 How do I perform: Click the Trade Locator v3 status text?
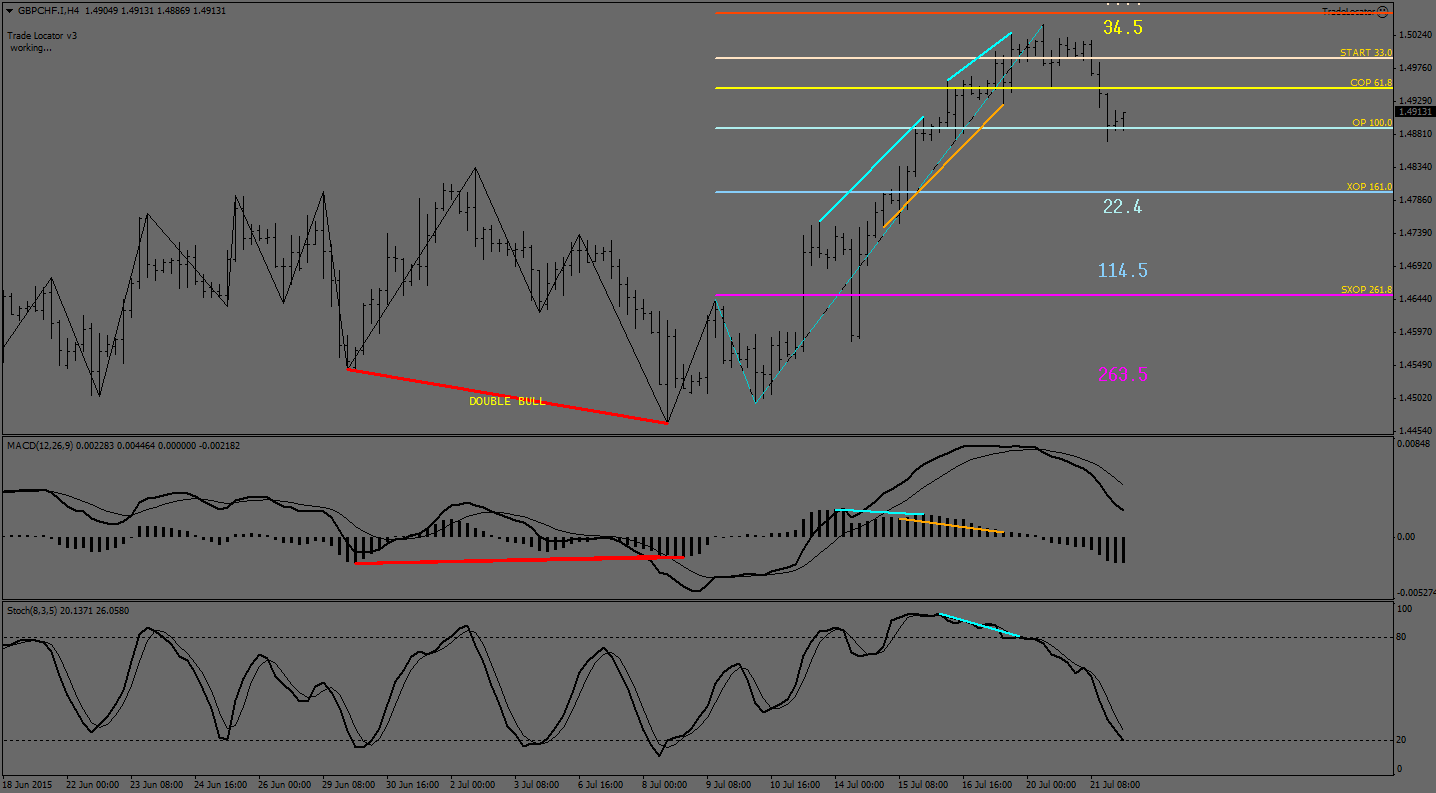[42, 35]
